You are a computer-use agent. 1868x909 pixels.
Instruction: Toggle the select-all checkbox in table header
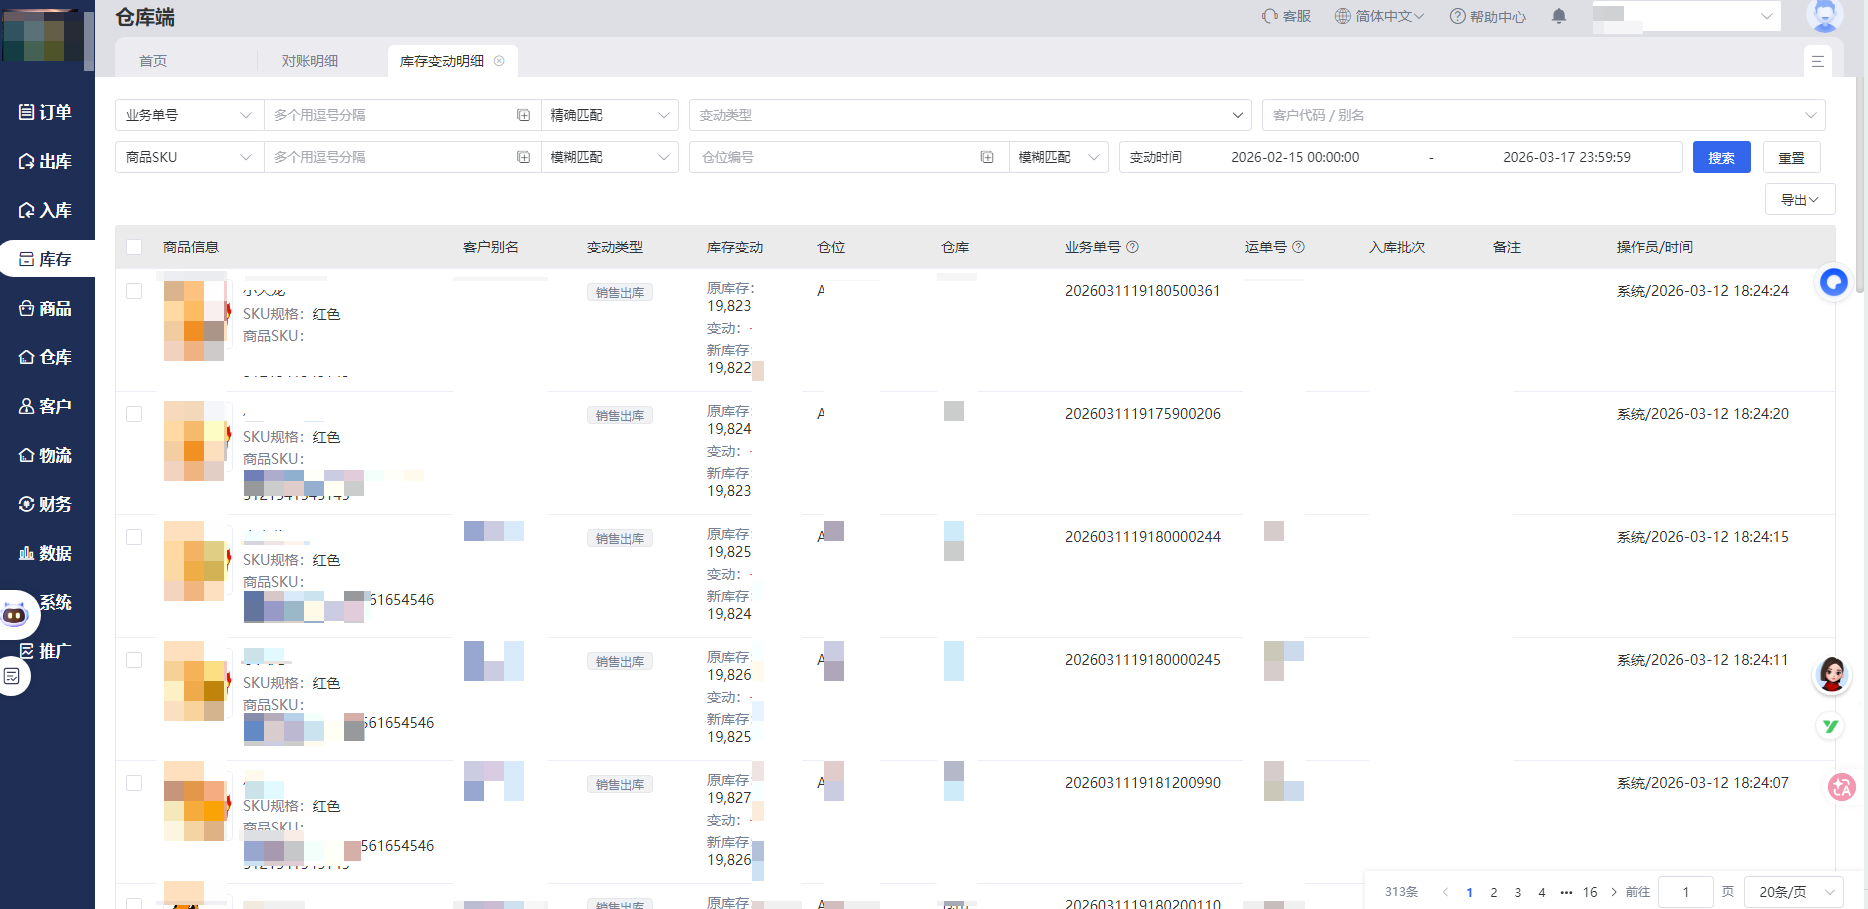[x=134, y=247]
